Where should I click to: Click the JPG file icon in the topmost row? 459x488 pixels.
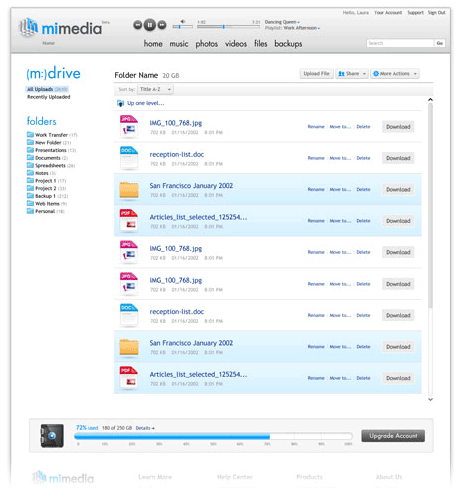click(x=129, y=127)
